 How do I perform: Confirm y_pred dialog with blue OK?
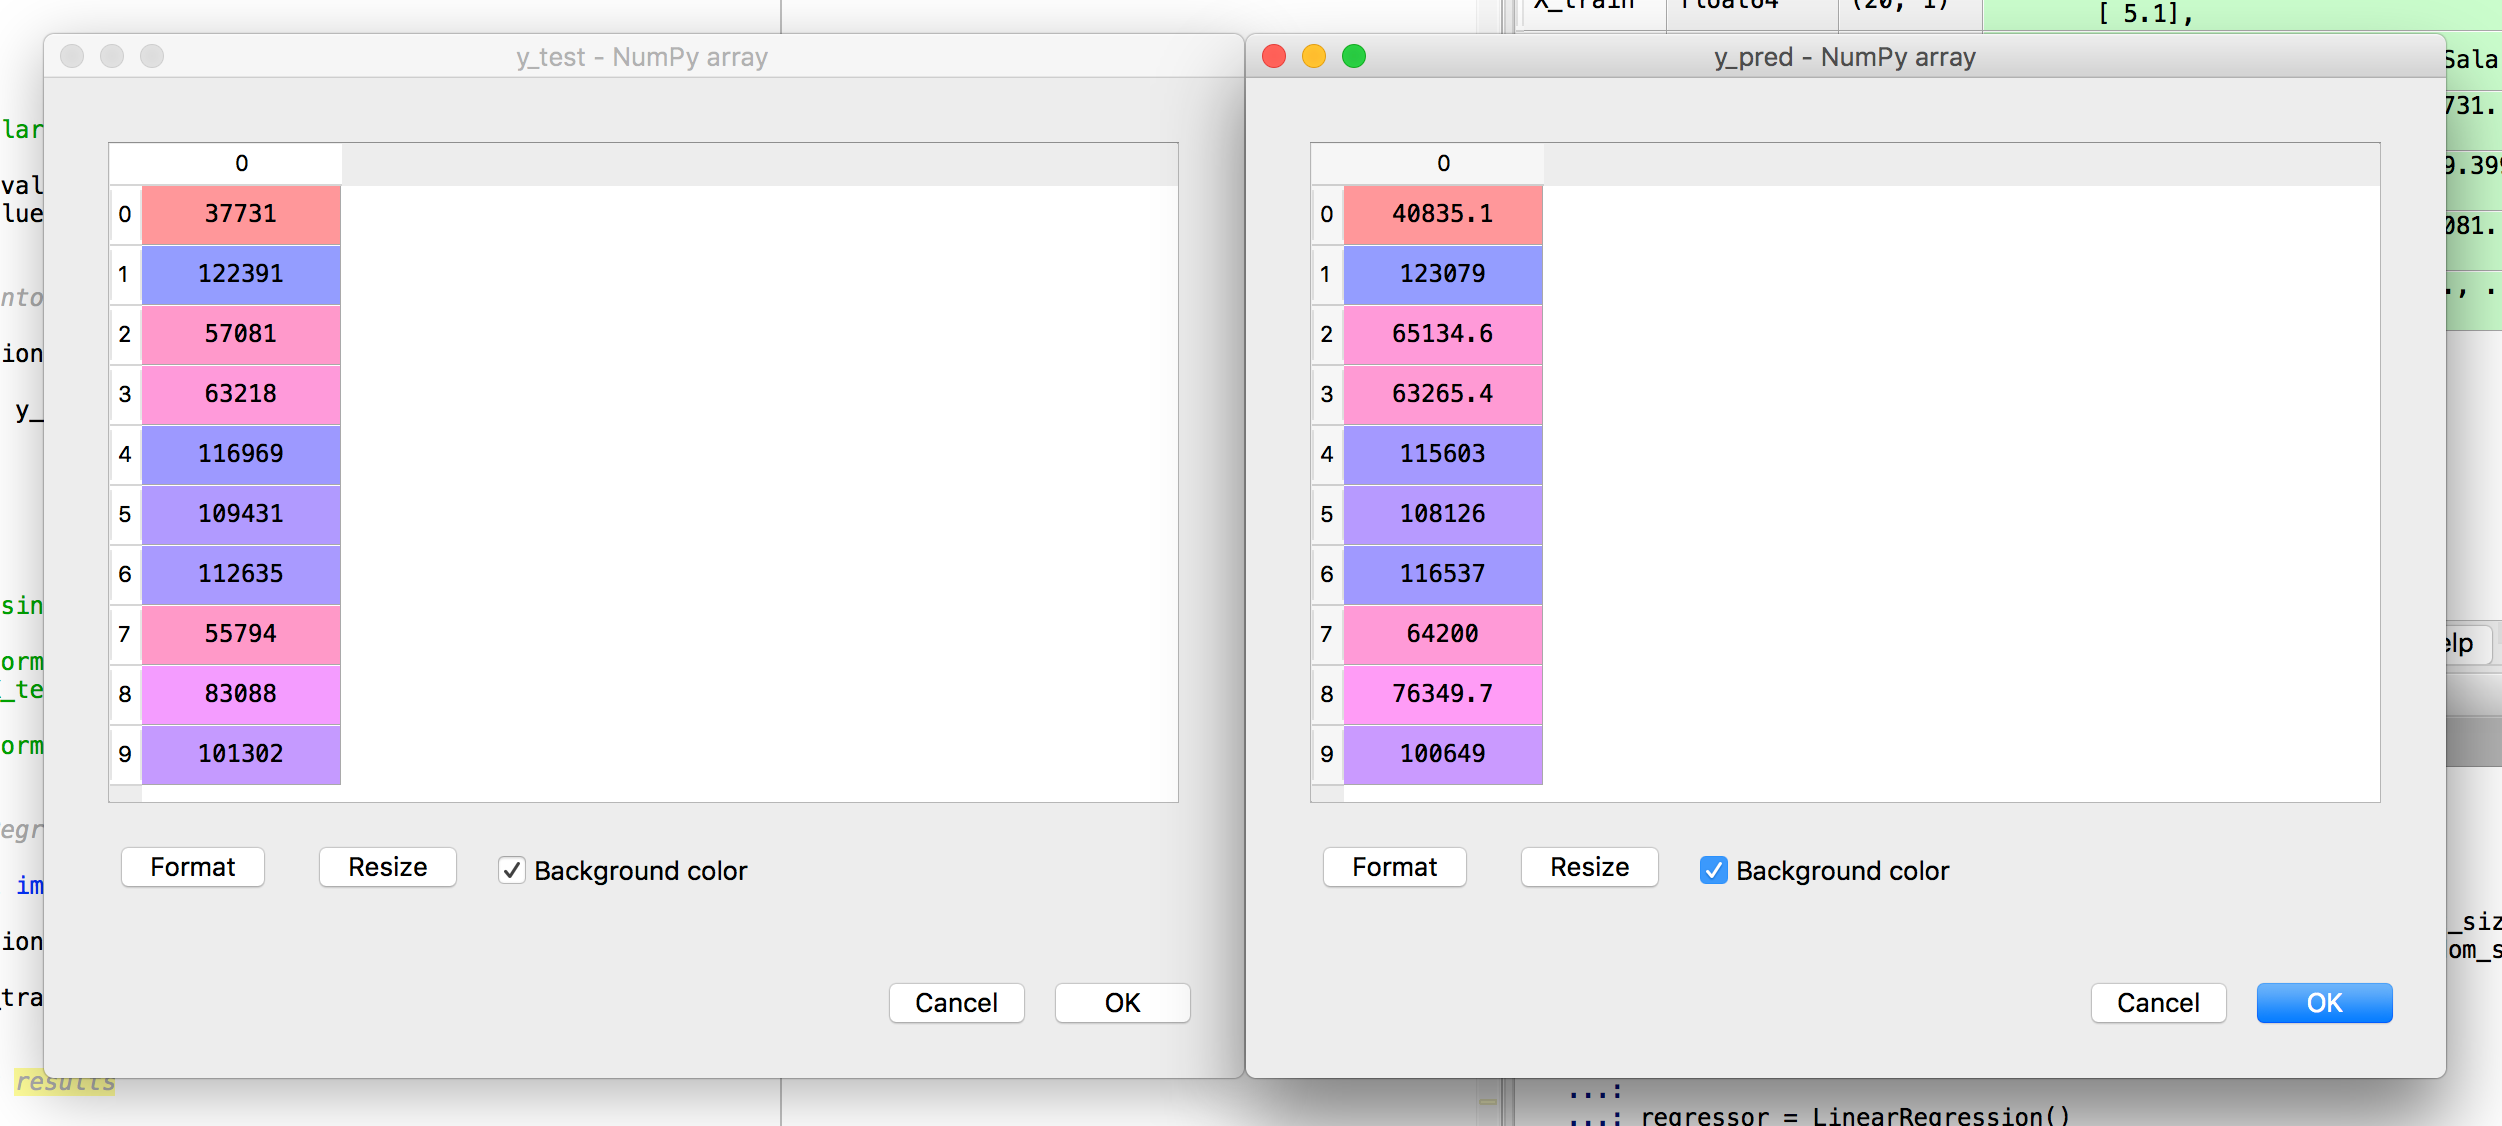pyautogui.click(x=2324, y=1003)
